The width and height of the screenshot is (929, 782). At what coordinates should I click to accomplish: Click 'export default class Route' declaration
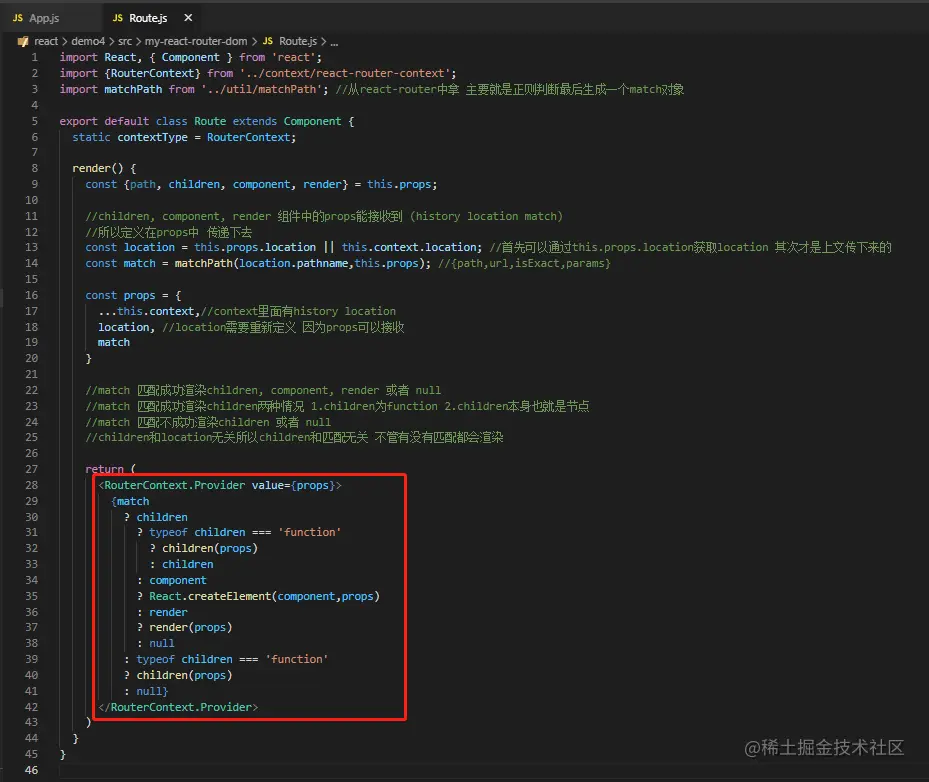coord(143,121)
